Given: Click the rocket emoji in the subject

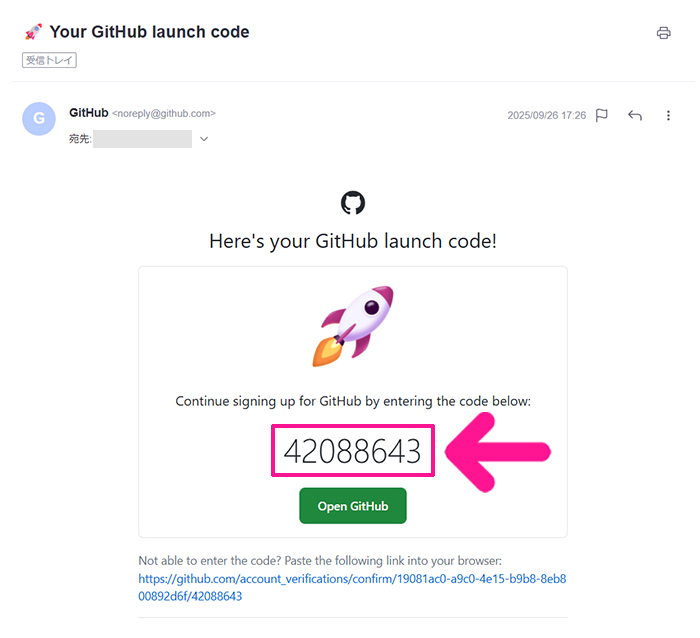Looking at the screenshot, I should point(32,32).
